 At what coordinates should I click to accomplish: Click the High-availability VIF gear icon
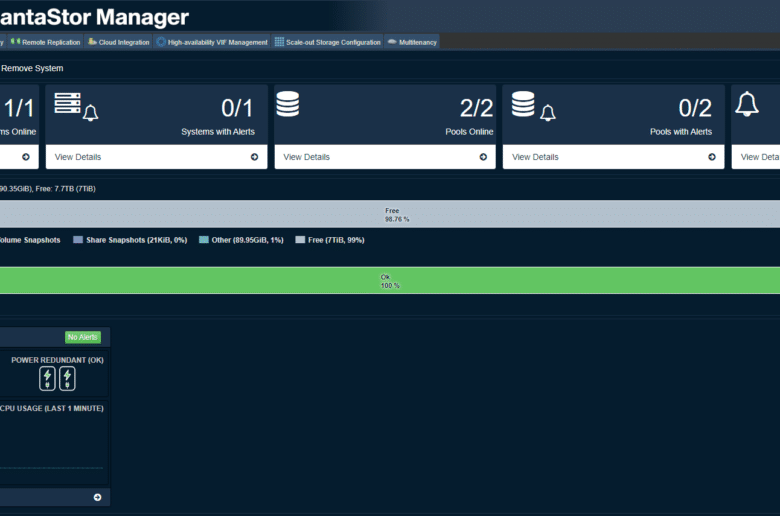click(x=161, y=42)
